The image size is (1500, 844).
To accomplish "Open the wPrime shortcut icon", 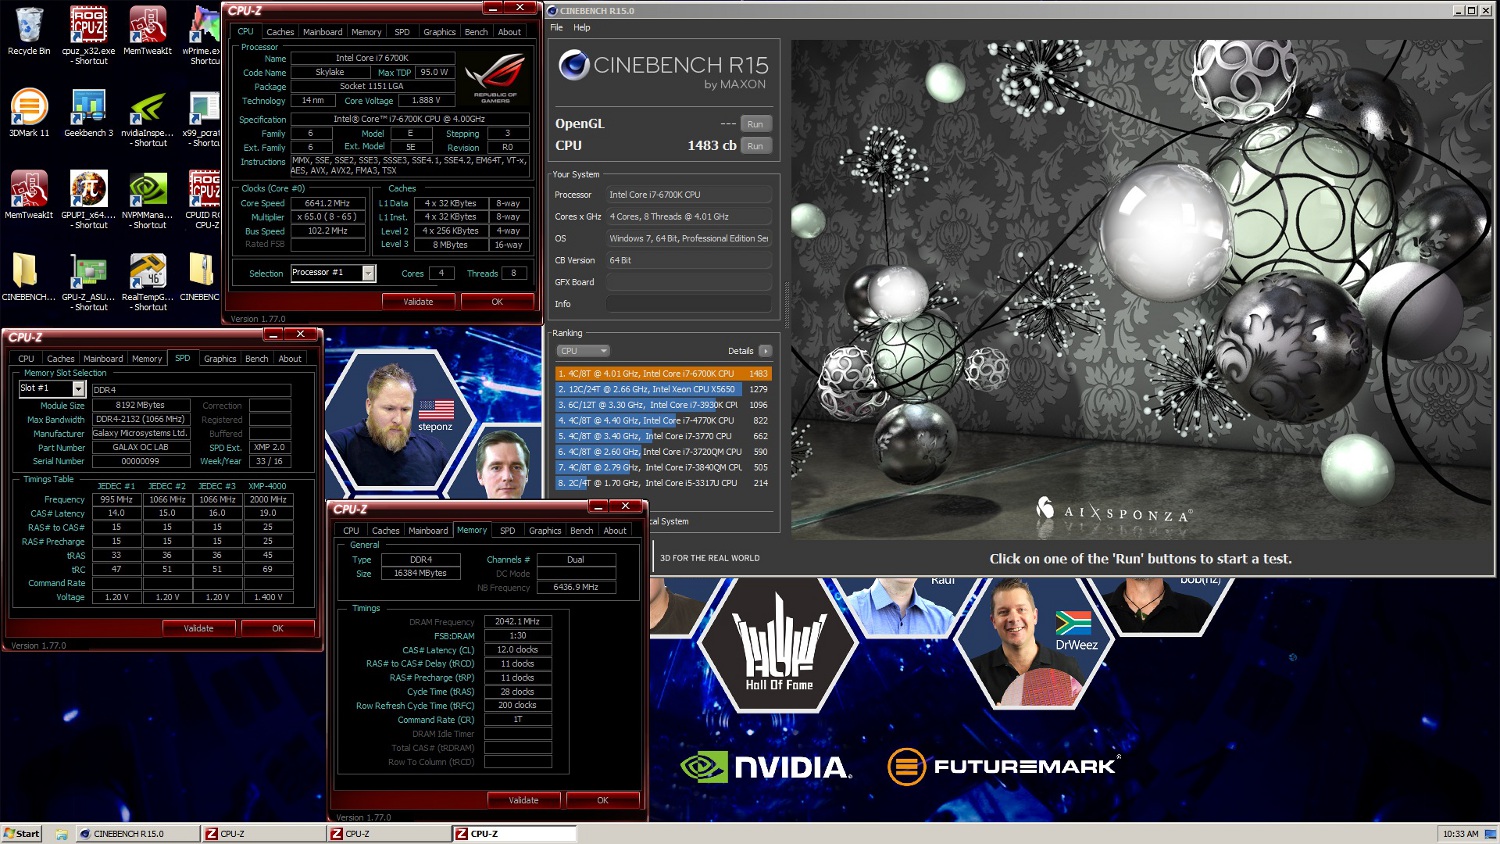I will click(206, 25).
